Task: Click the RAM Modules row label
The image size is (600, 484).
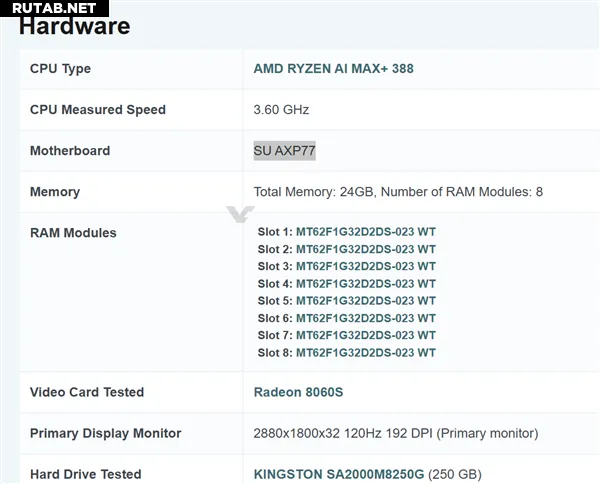Action: coord(73,233)
